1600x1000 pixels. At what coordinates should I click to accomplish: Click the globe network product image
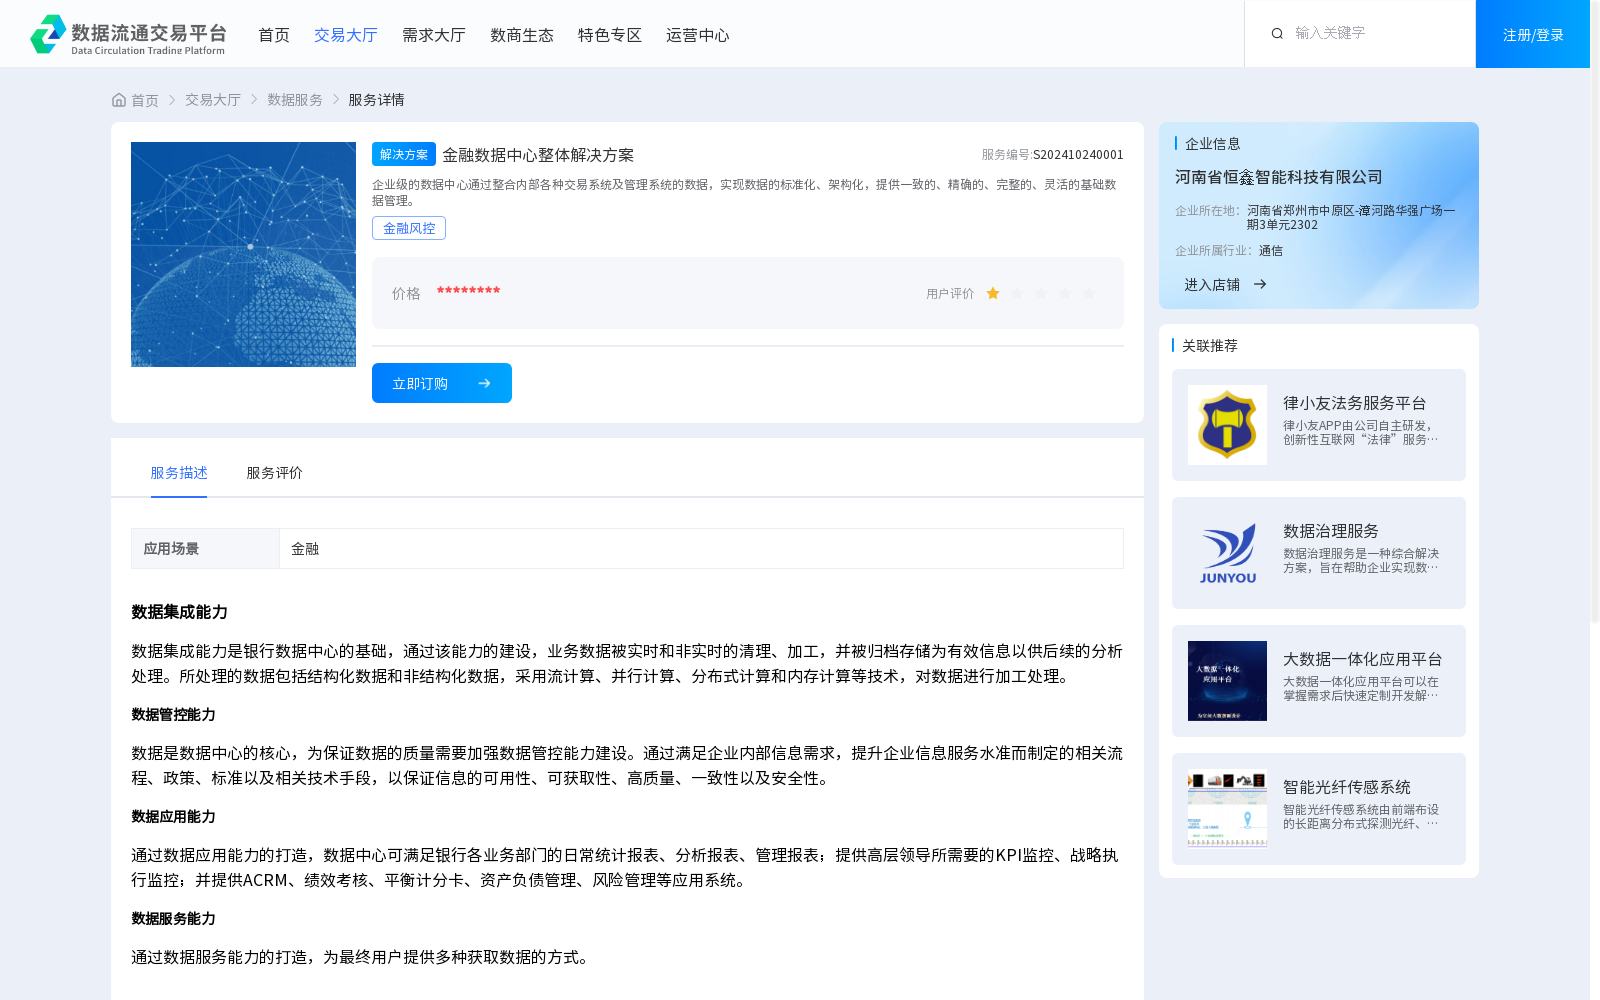(x=243, y=254)
